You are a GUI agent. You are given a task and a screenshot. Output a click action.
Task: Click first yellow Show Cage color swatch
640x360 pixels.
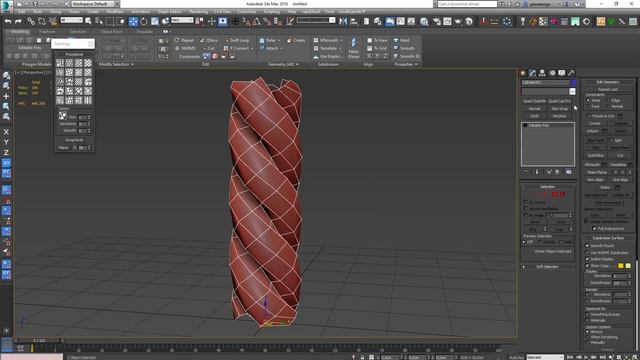[620, 266]
